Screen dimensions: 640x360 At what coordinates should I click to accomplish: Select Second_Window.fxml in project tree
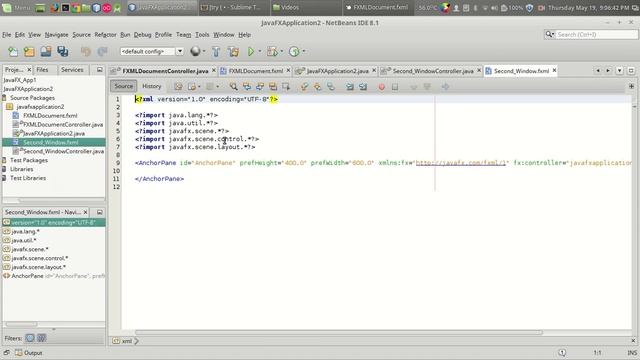pos(51,142)
